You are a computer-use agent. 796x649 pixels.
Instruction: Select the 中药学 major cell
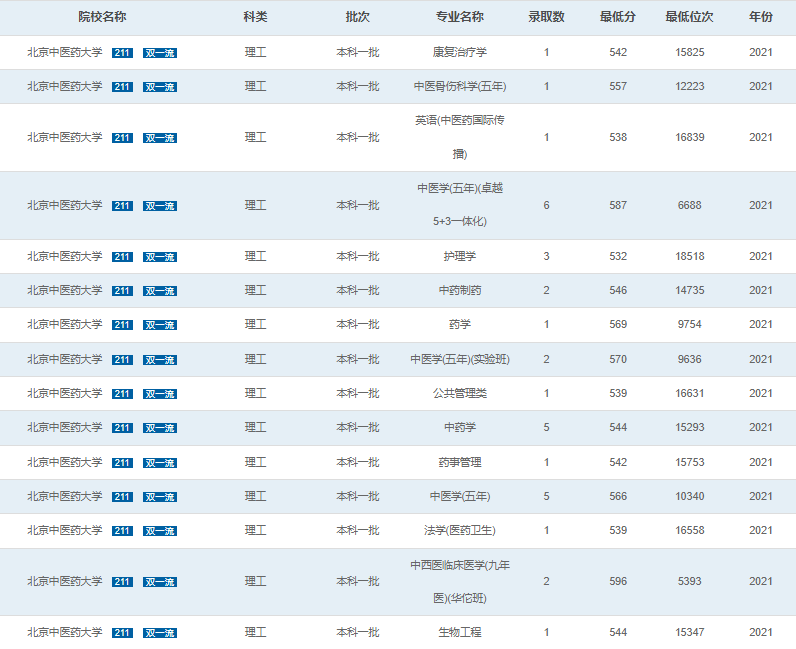(459, 428)
